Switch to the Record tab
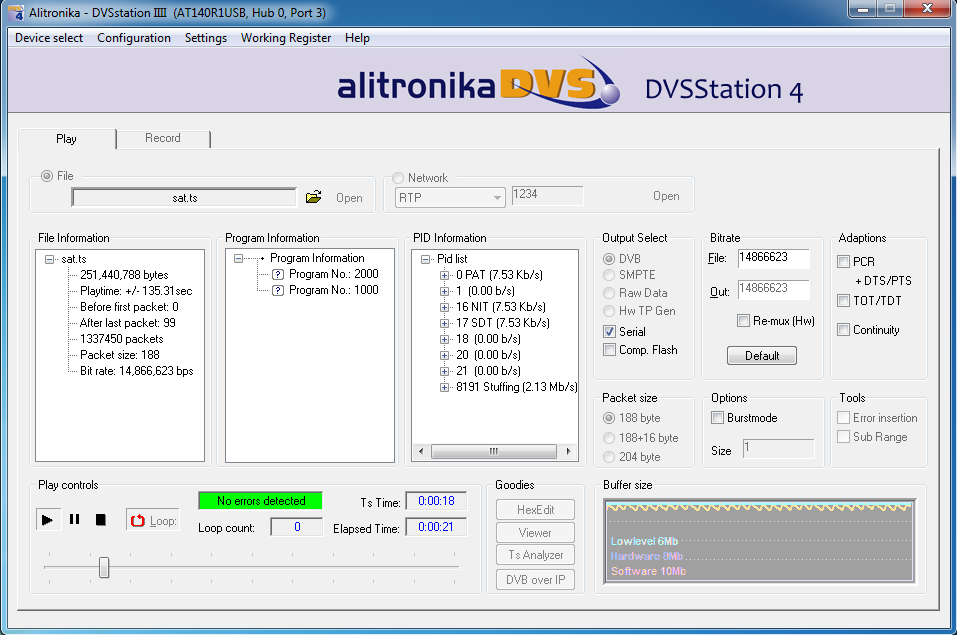 click(x=162, y=138)
